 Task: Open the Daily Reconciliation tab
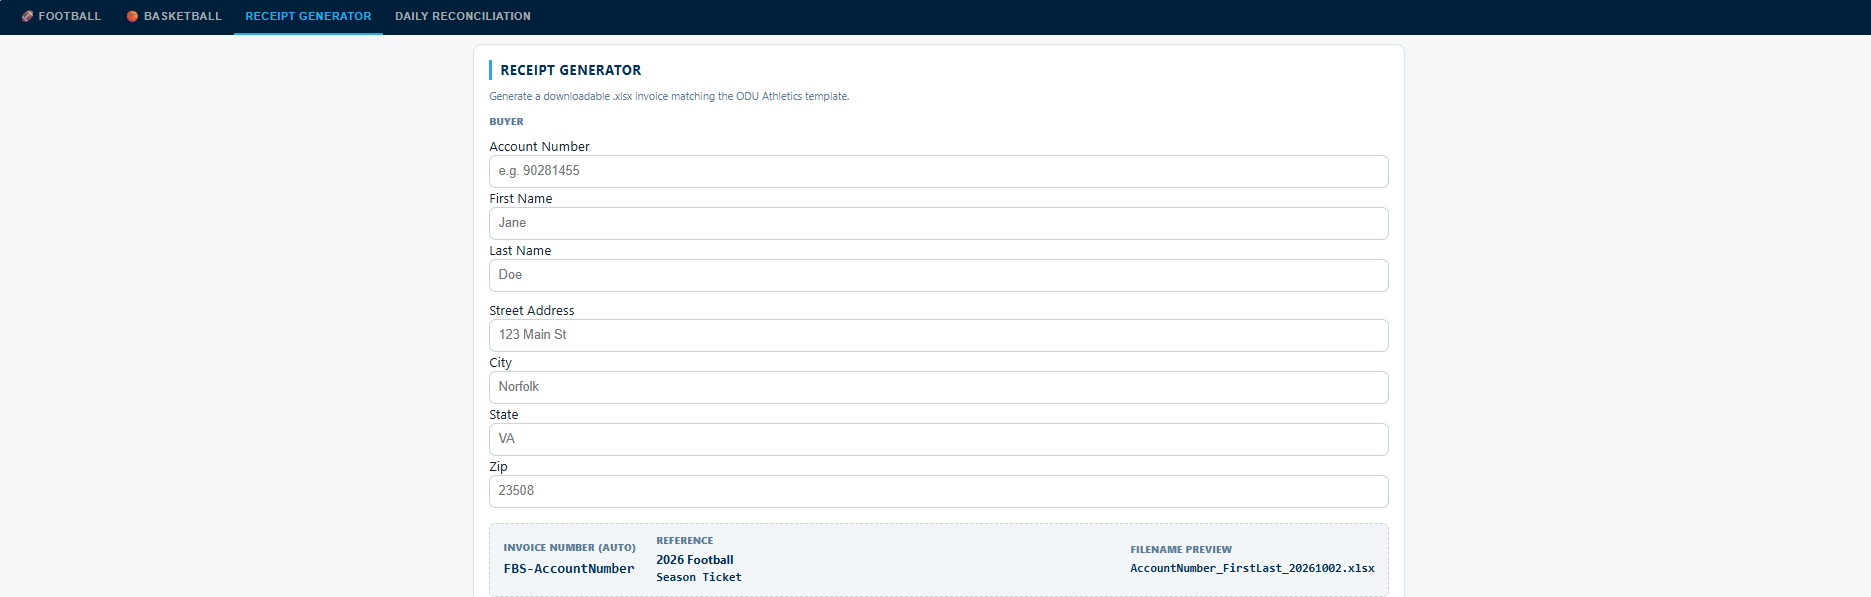(x=463, y=16)
